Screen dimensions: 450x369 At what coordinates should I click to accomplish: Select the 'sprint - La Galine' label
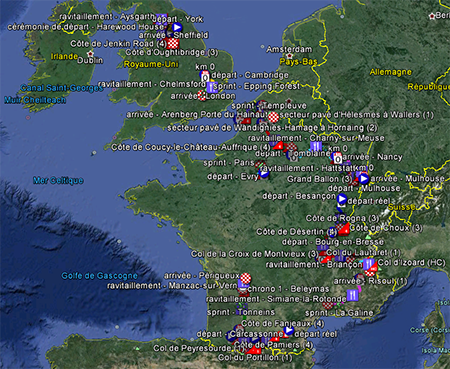click(x=339, y=313)
